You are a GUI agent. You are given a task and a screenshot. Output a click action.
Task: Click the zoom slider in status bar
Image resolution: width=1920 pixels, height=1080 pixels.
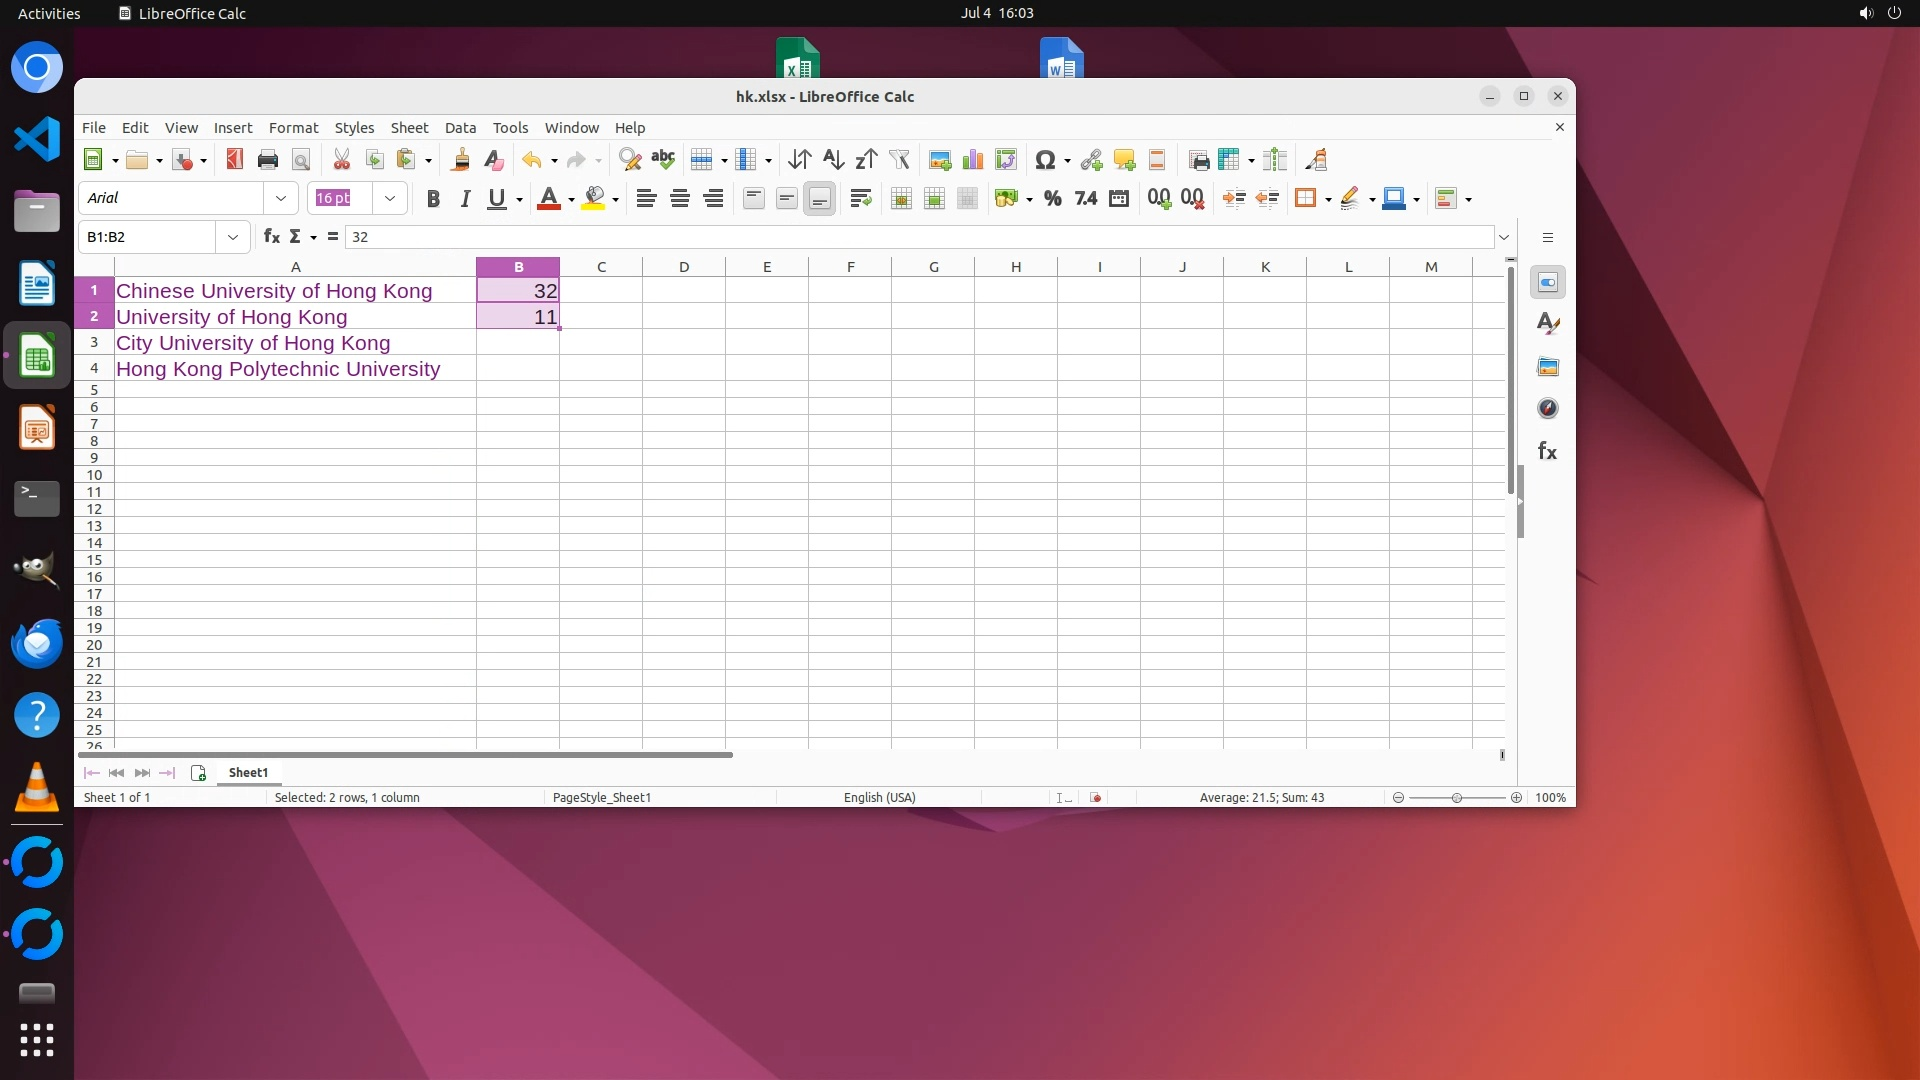tap(1456, 798)
